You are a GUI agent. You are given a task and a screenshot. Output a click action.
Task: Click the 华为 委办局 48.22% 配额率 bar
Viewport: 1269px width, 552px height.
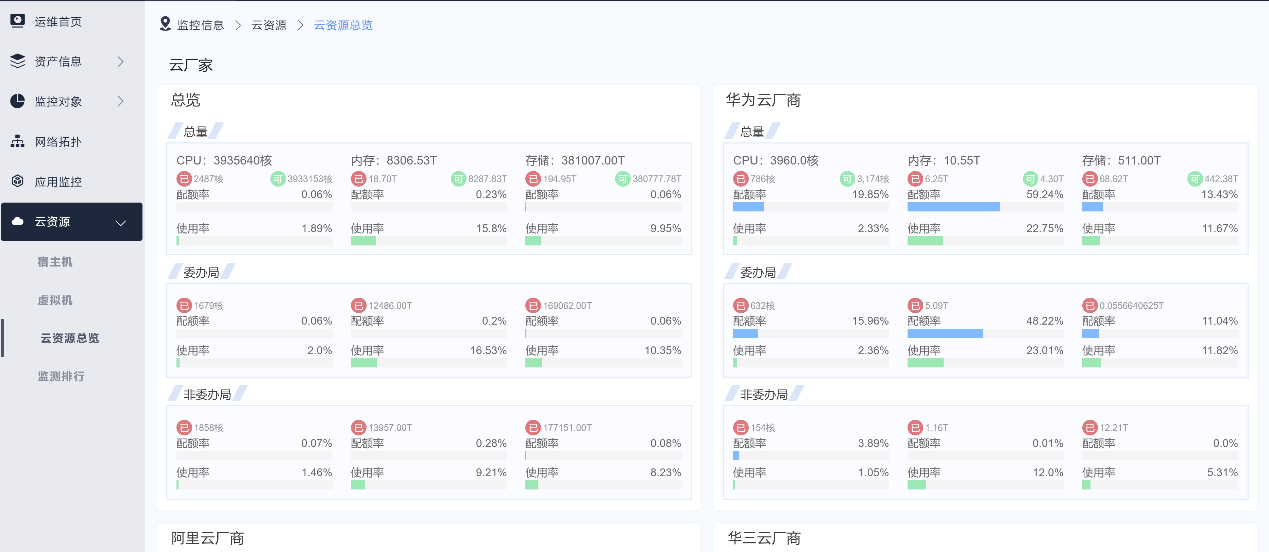pos(985,333)
